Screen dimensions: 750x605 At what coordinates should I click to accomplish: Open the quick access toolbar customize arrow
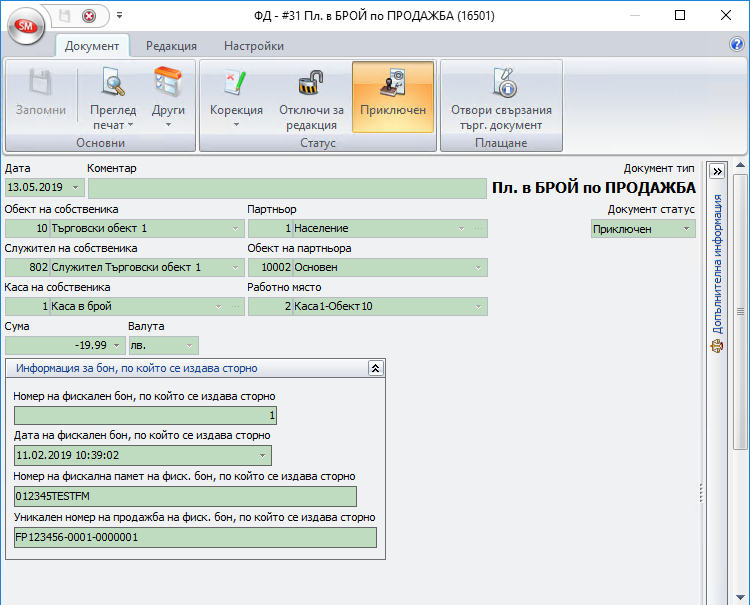[120, 16]
